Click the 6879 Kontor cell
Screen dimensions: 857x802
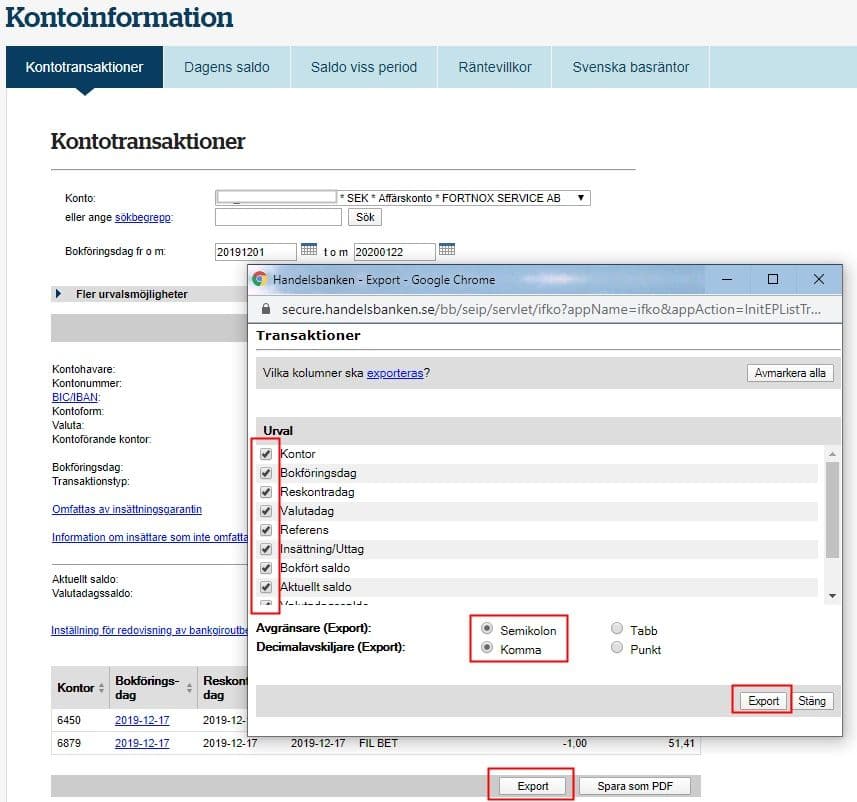coord(69,743)
